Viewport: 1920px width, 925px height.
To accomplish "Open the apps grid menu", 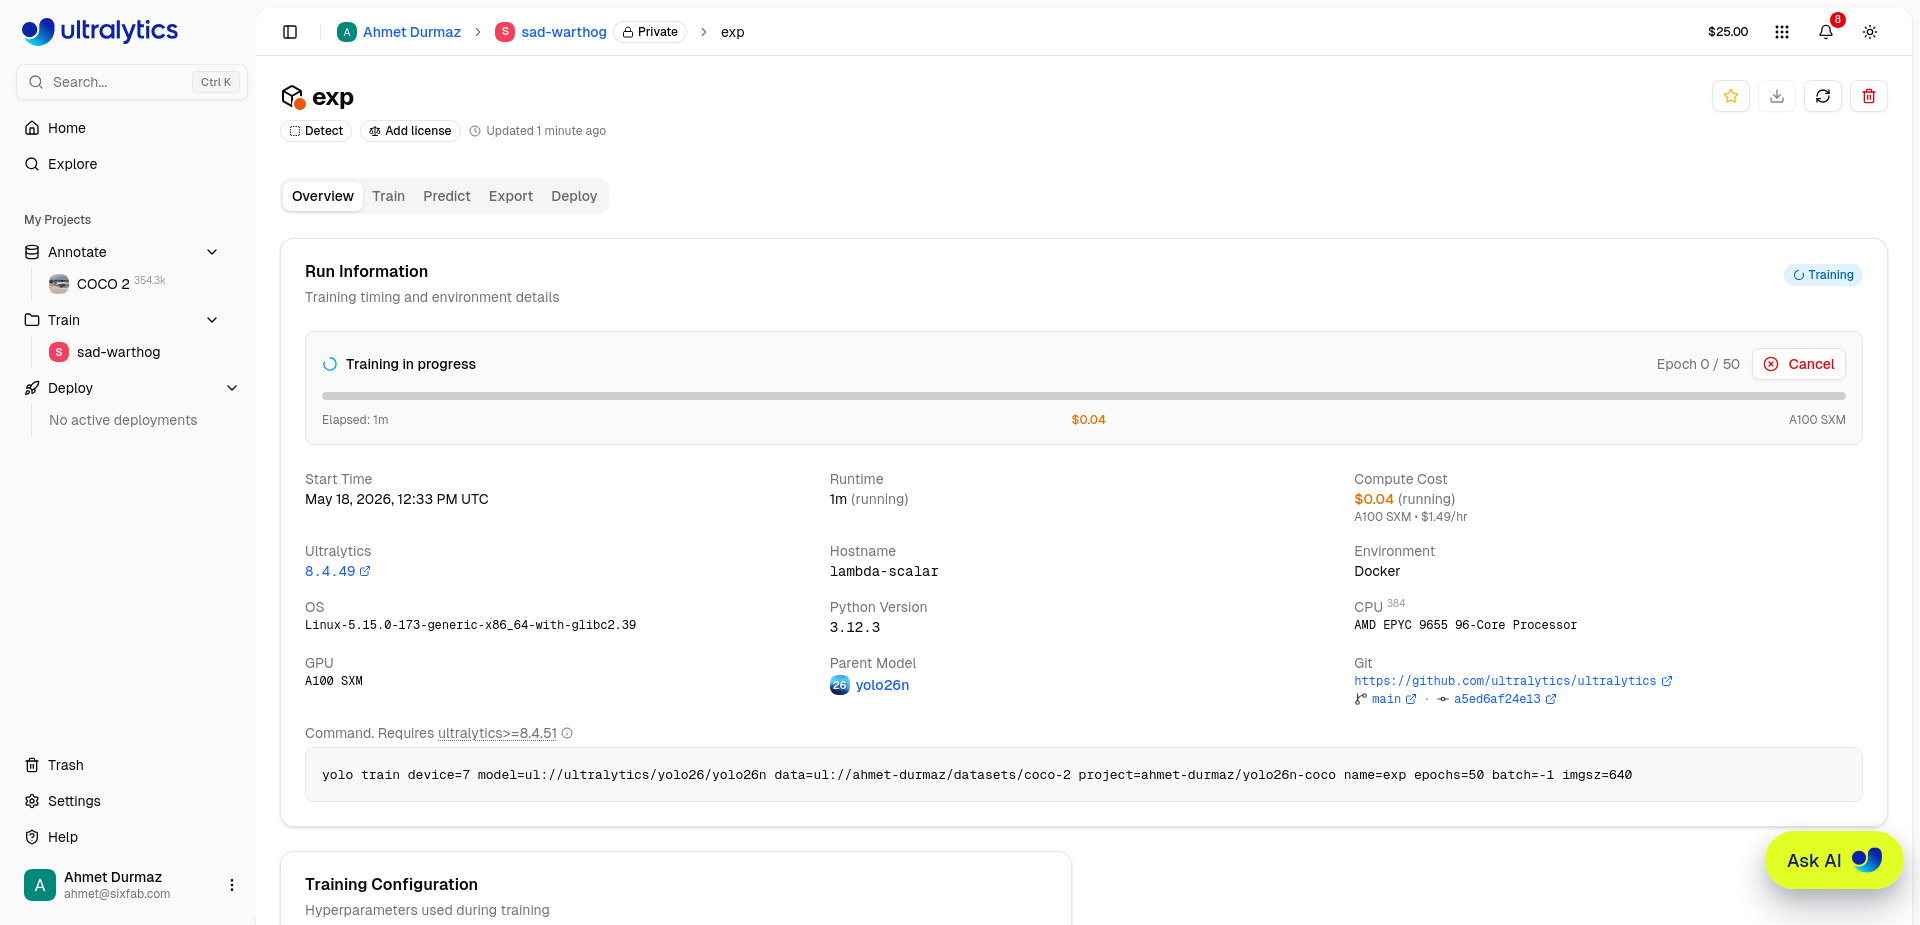I will pyautogui.click(x=1781, y=32).
